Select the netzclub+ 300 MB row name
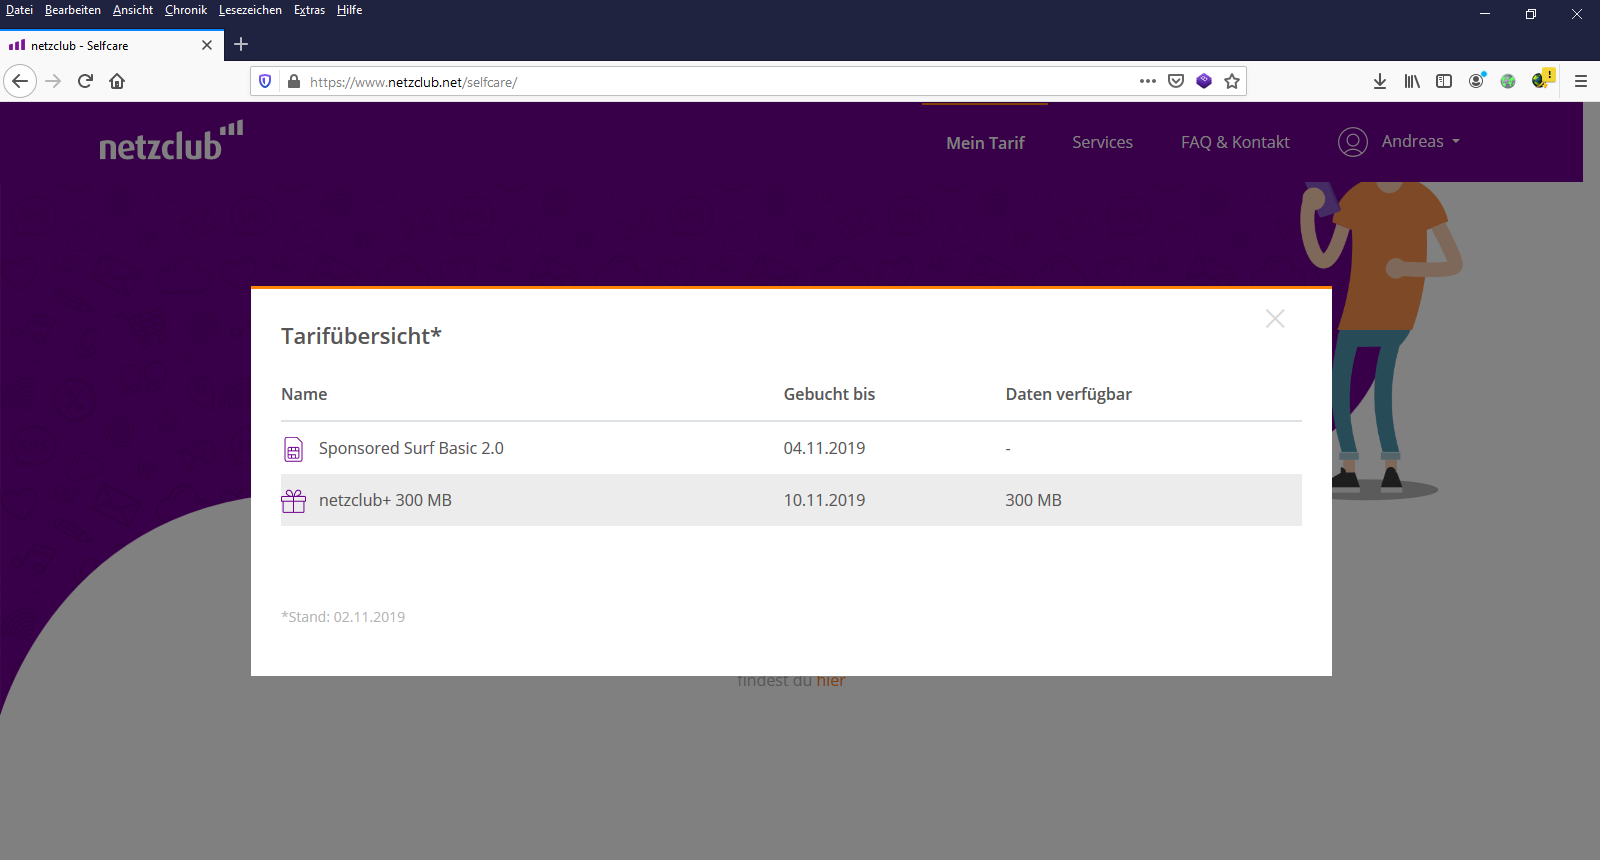 click(385, 500)
